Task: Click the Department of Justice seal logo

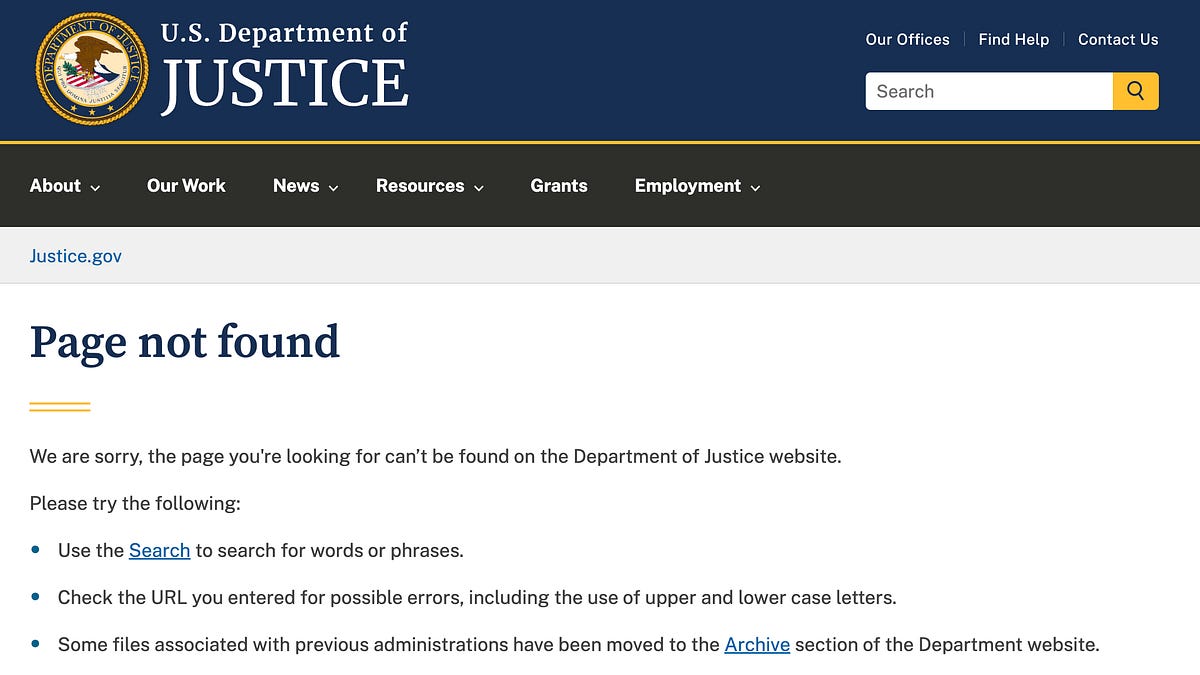Action: 91,69
